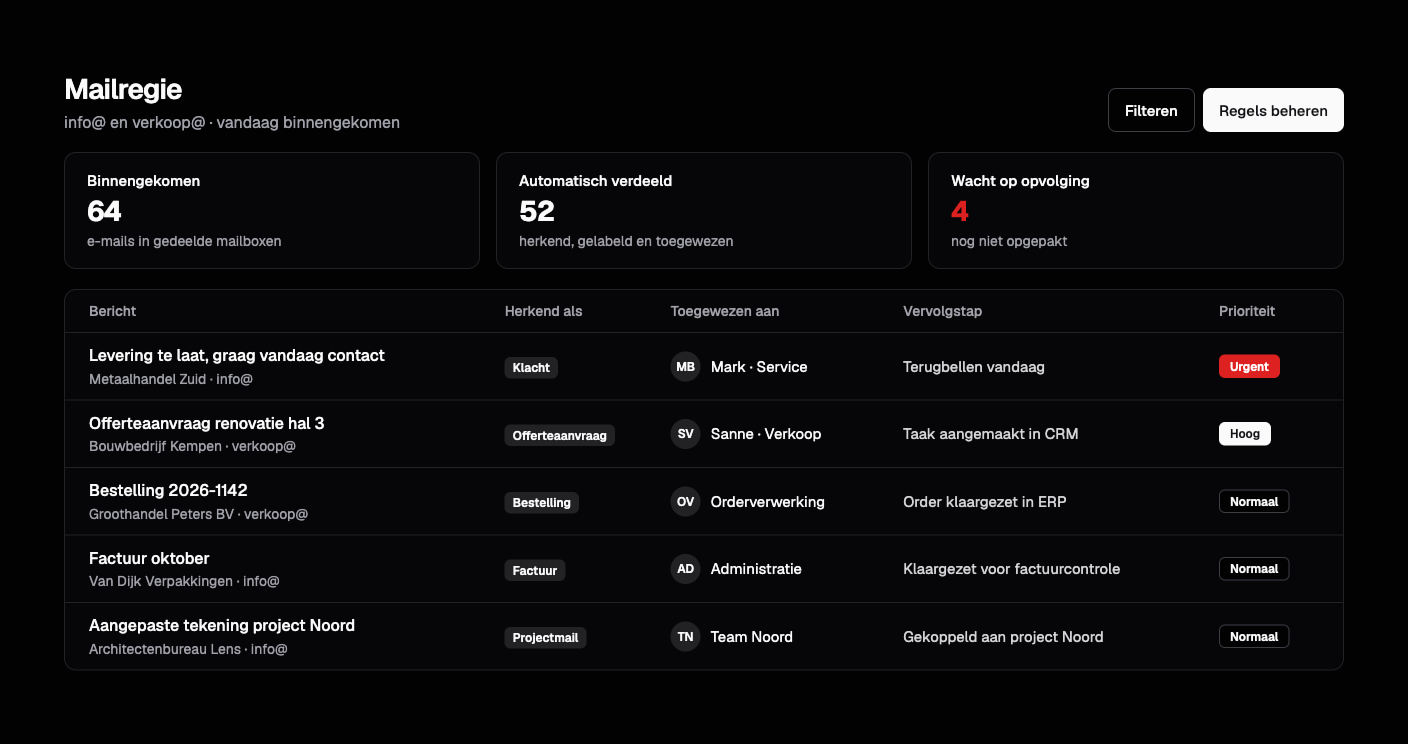Select the Bestelling label tag
The image size is (1408, 744).
tap(541, 502)
